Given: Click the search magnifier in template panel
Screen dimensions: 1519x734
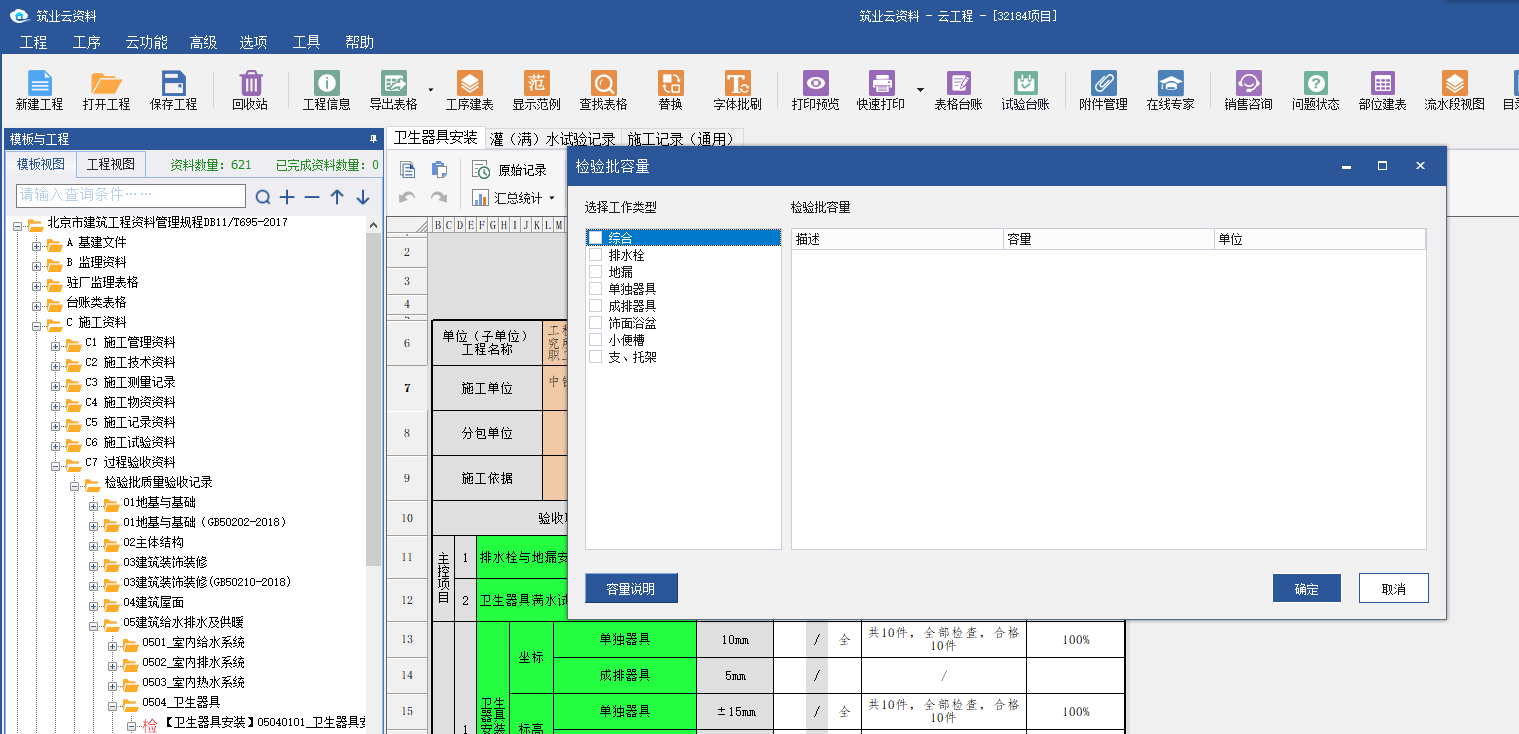Looking at the screenshot, I should (263, 197).
